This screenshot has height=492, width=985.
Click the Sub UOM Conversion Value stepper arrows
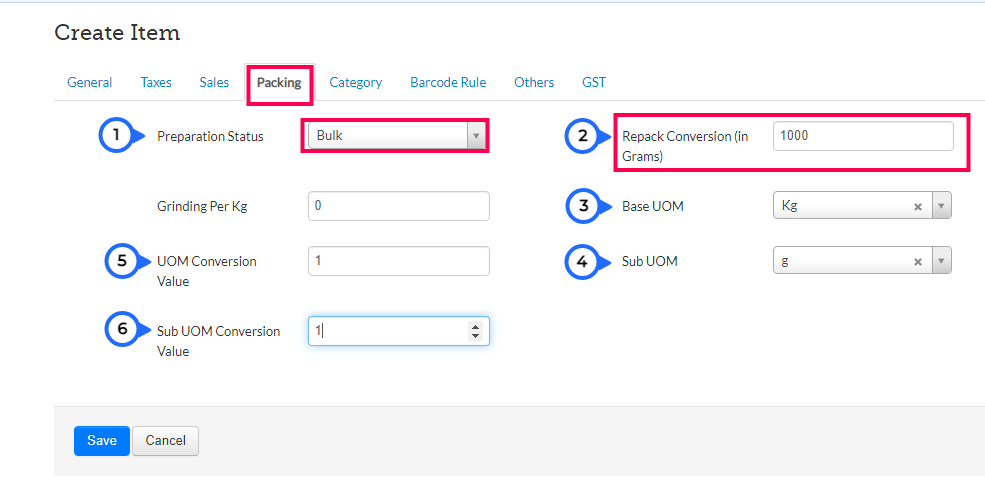475,331
